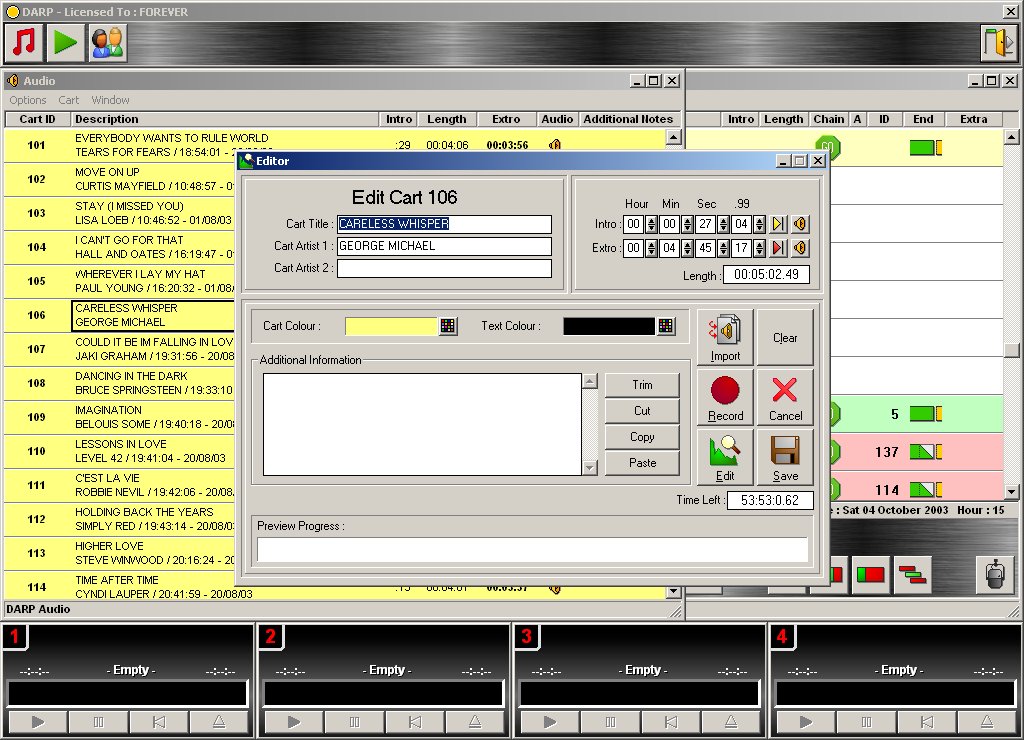This screenshot has width=1024, height=740.
Task: Open the Cart menu in Audio window
Action: (x=69, y=100)
